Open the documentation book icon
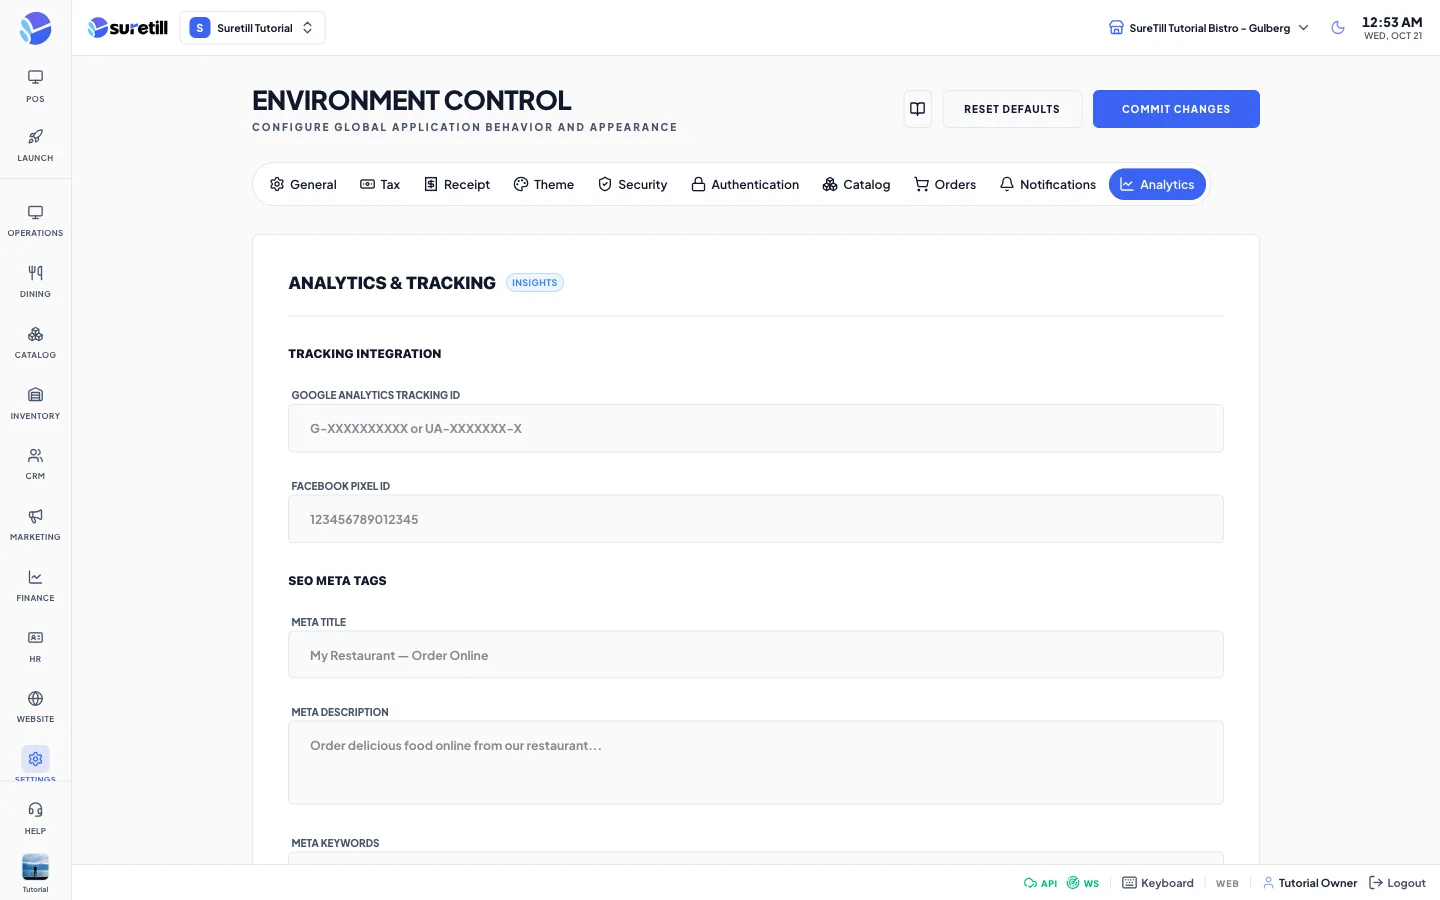 (917, 109)
